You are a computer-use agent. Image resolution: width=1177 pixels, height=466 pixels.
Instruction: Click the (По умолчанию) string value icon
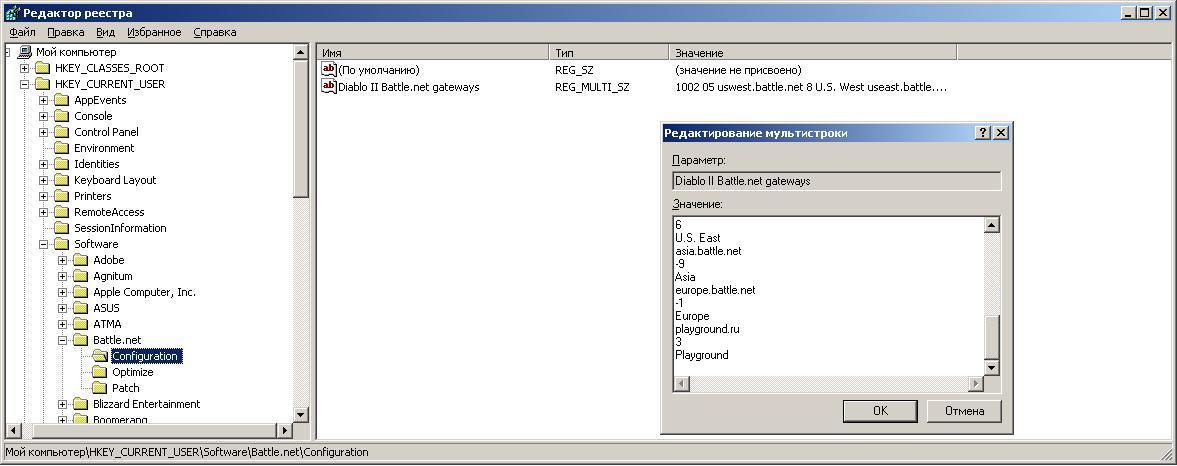pos(328,70)
